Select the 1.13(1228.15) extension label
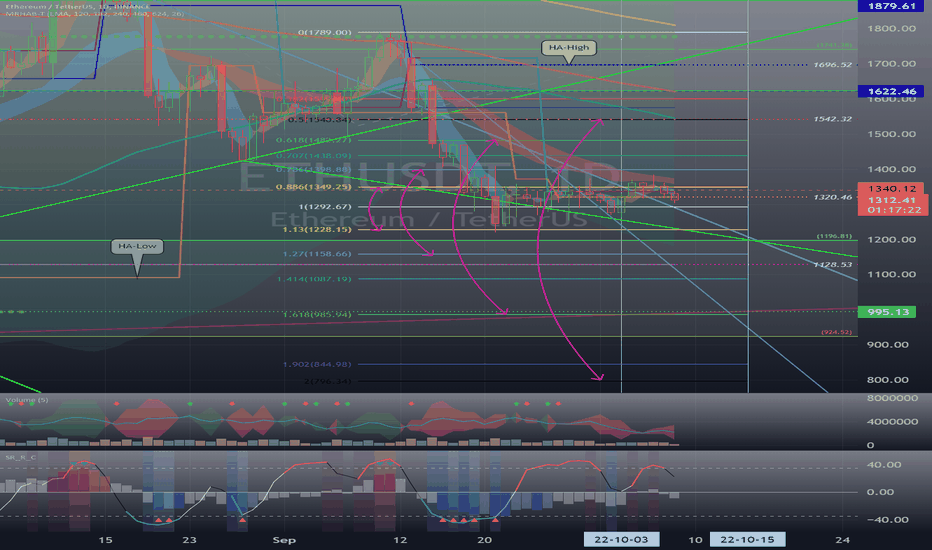Image resolution: width=932 pixels, height=550 pixels. pyautogui.click(x=317, y=230)
